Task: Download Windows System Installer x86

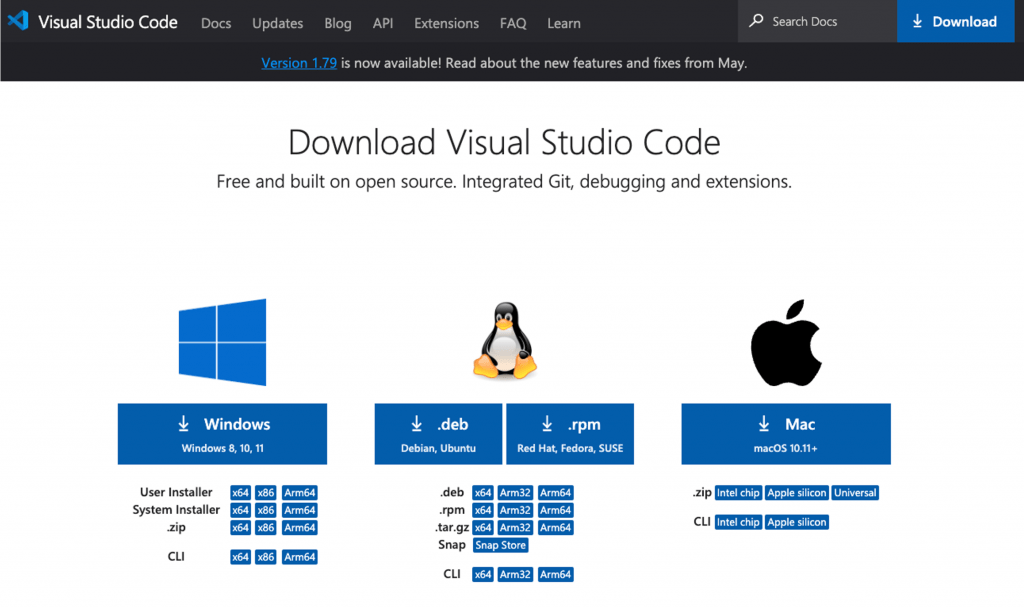Action: point(266,510)
